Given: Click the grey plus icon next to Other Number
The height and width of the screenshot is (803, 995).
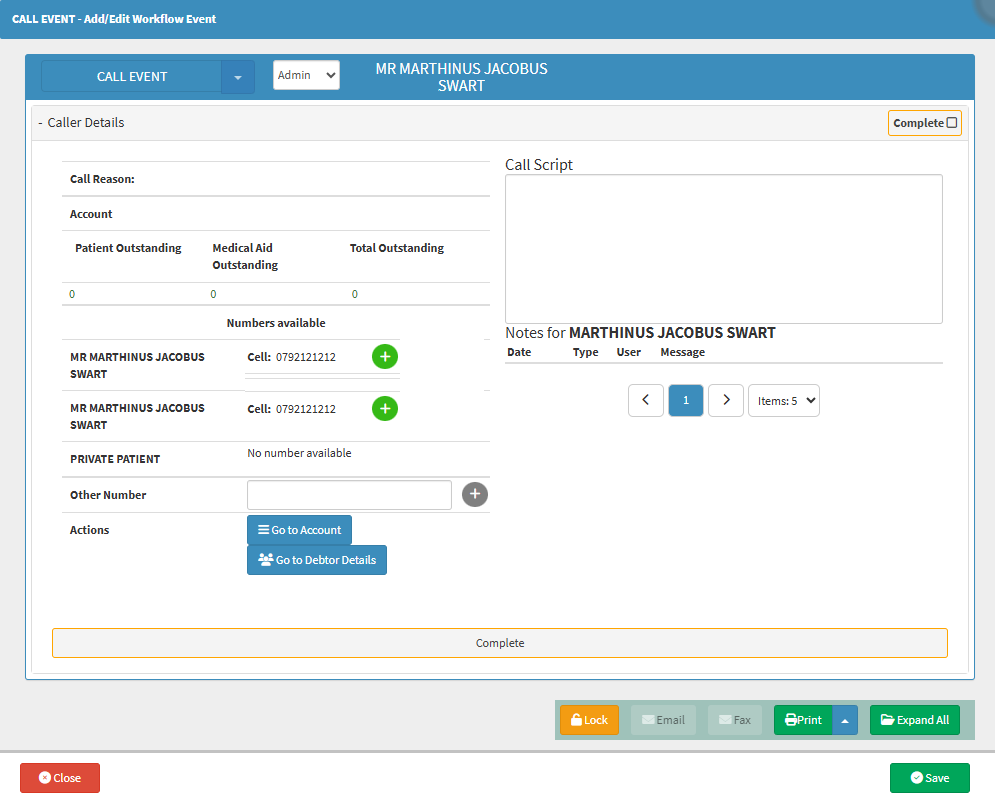Looking at the screenshot, I should tap(475, 494).
